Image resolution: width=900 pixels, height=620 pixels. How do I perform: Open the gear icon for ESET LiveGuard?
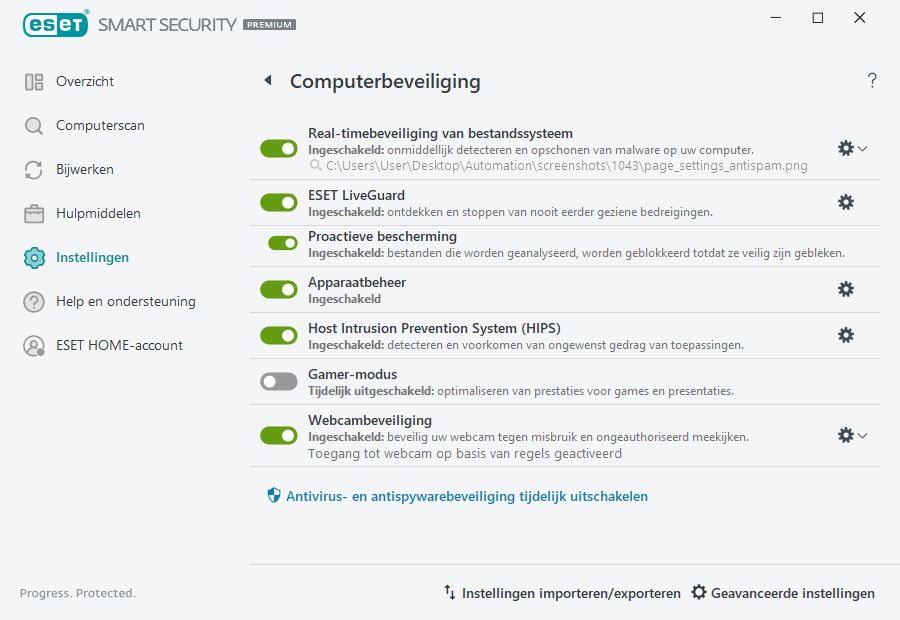(x=846, y=202)
